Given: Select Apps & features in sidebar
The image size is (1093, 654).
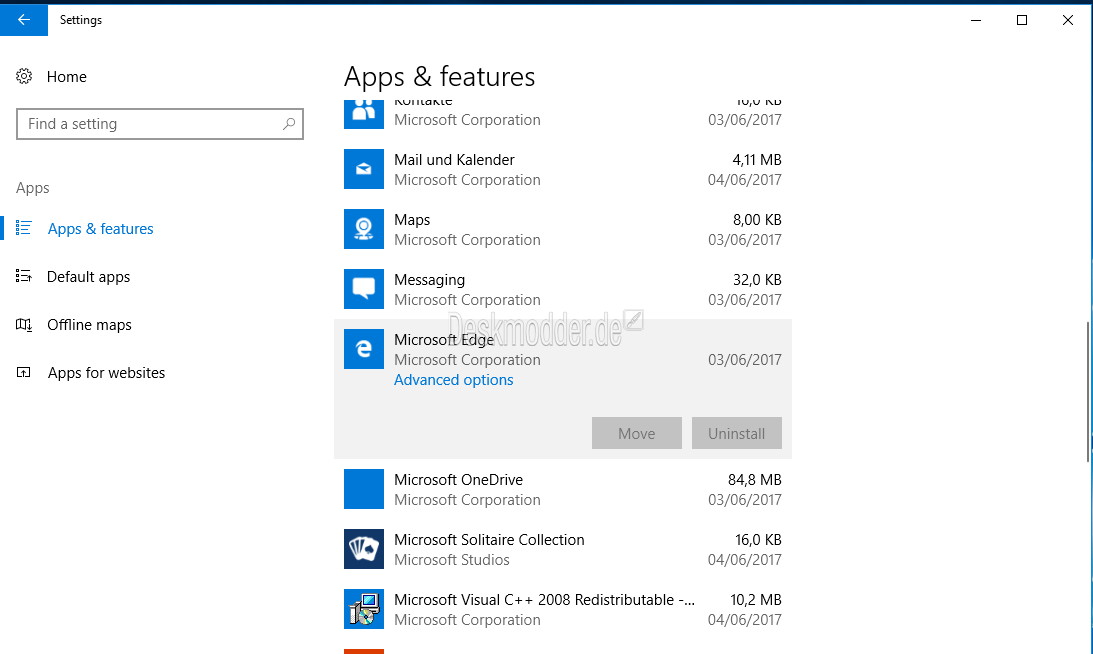Looking at the screenshot, I should pyautogui.click(x=100, y=229).
